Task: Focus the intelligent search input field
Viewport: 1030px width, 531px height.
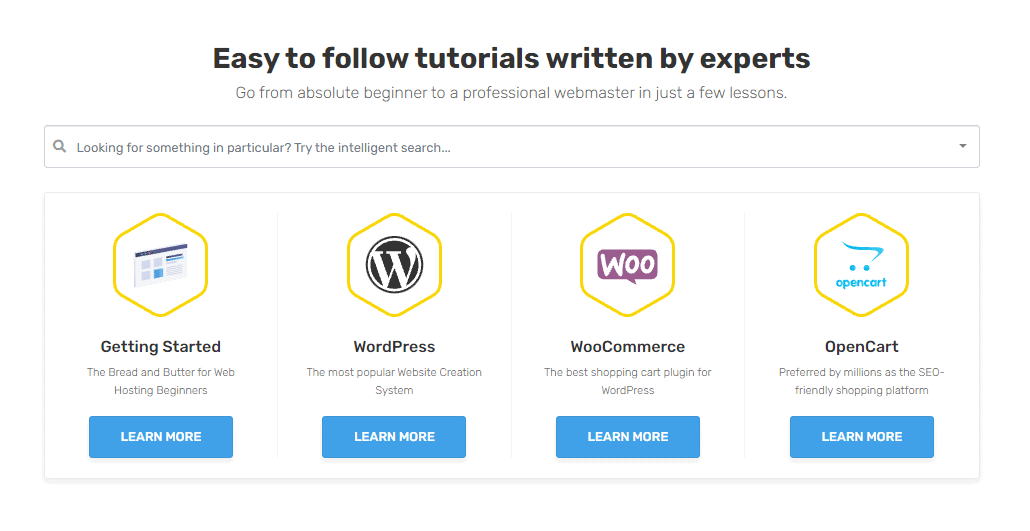Action: [500, 147]
